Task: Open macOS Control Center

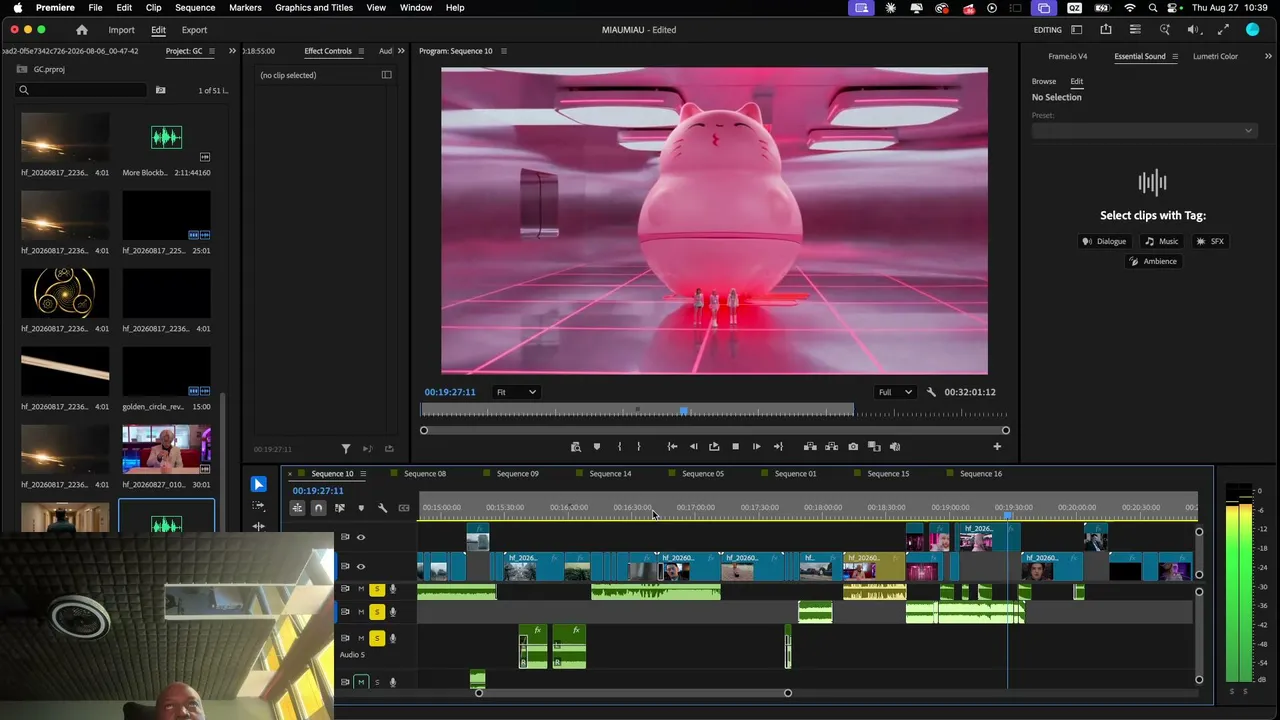Action: [1172, 8]
